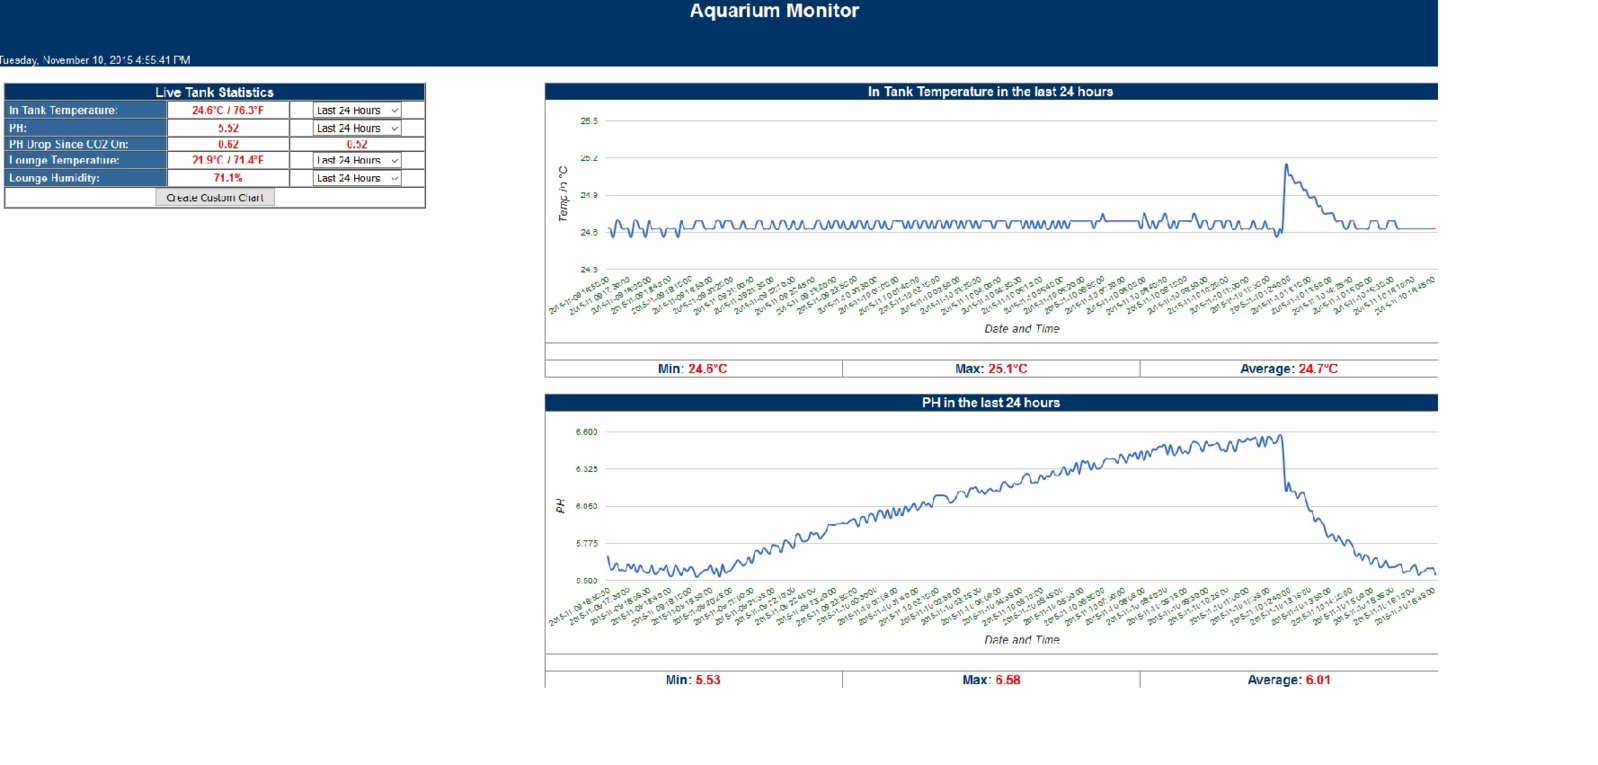Open Lounge Humidity time range dropdown

[357, 178]
